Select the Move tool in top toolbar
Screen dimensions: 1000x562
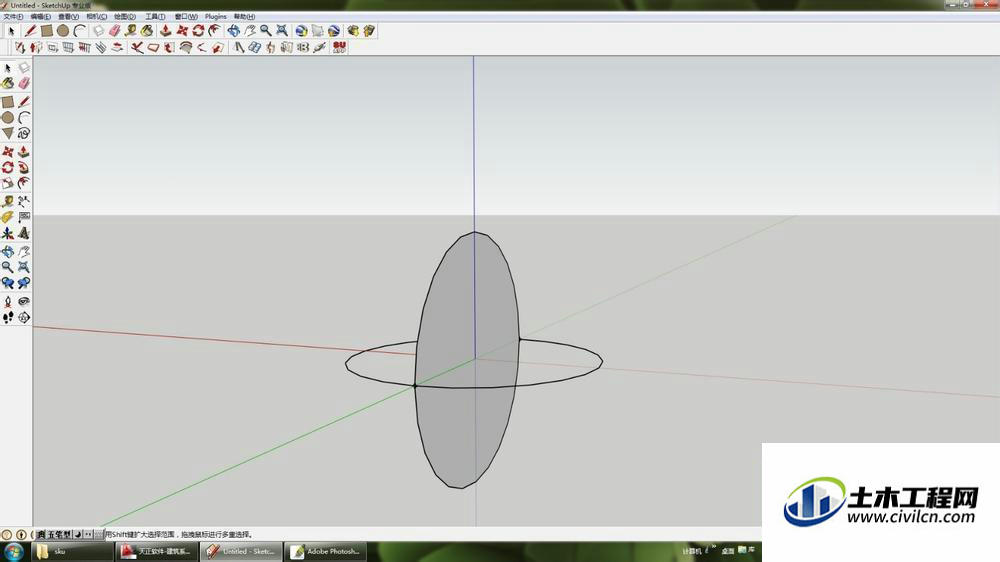click(182, 31)
